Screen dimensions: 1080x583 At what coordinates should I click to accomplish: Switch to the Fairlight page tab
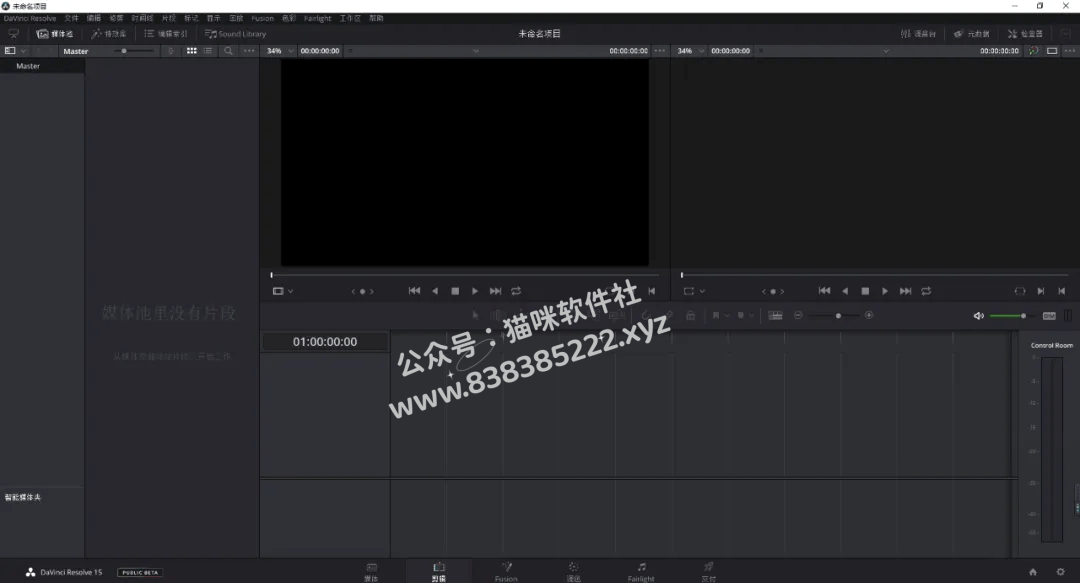pos(641,571)
